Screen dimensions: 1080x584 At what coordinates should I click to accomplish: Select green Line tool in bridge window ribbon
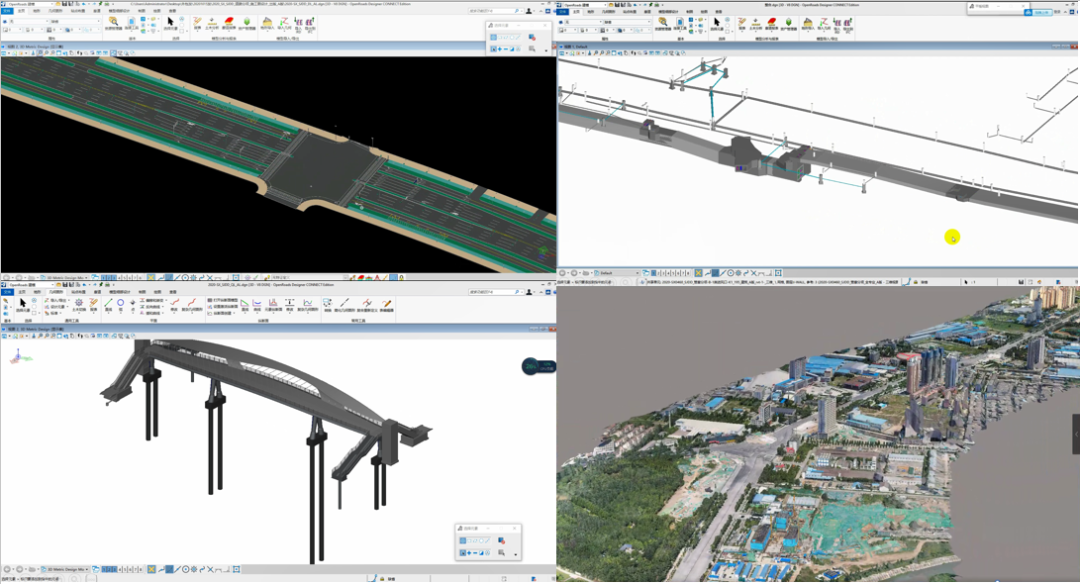coord(109,303)
